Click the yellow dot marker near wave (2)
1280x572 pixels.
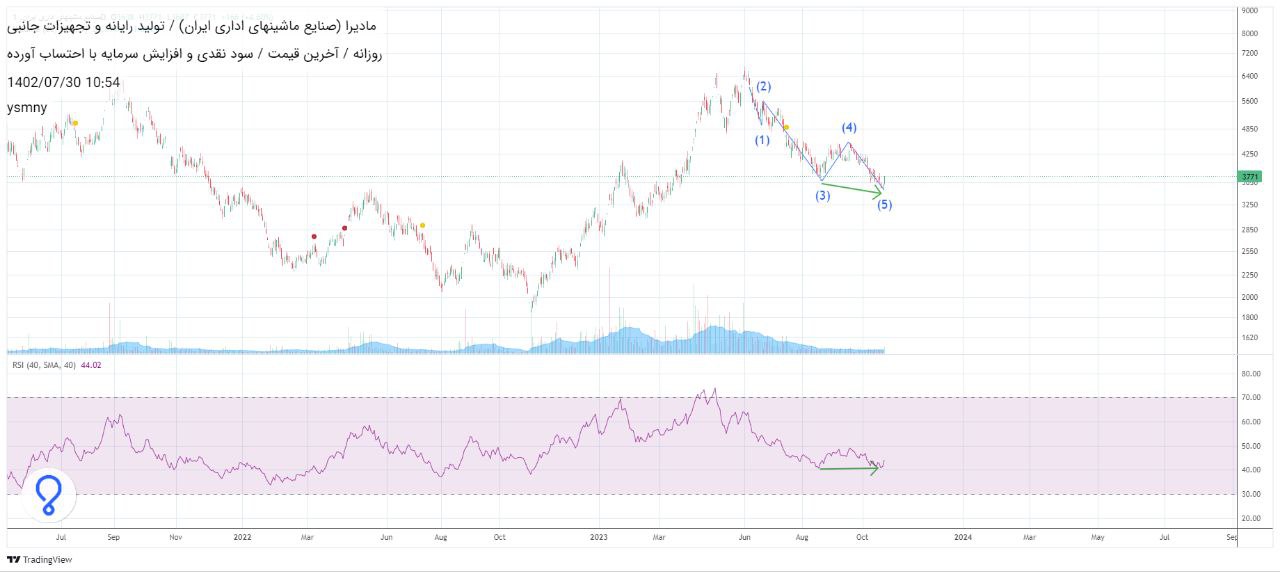[786, 127]
